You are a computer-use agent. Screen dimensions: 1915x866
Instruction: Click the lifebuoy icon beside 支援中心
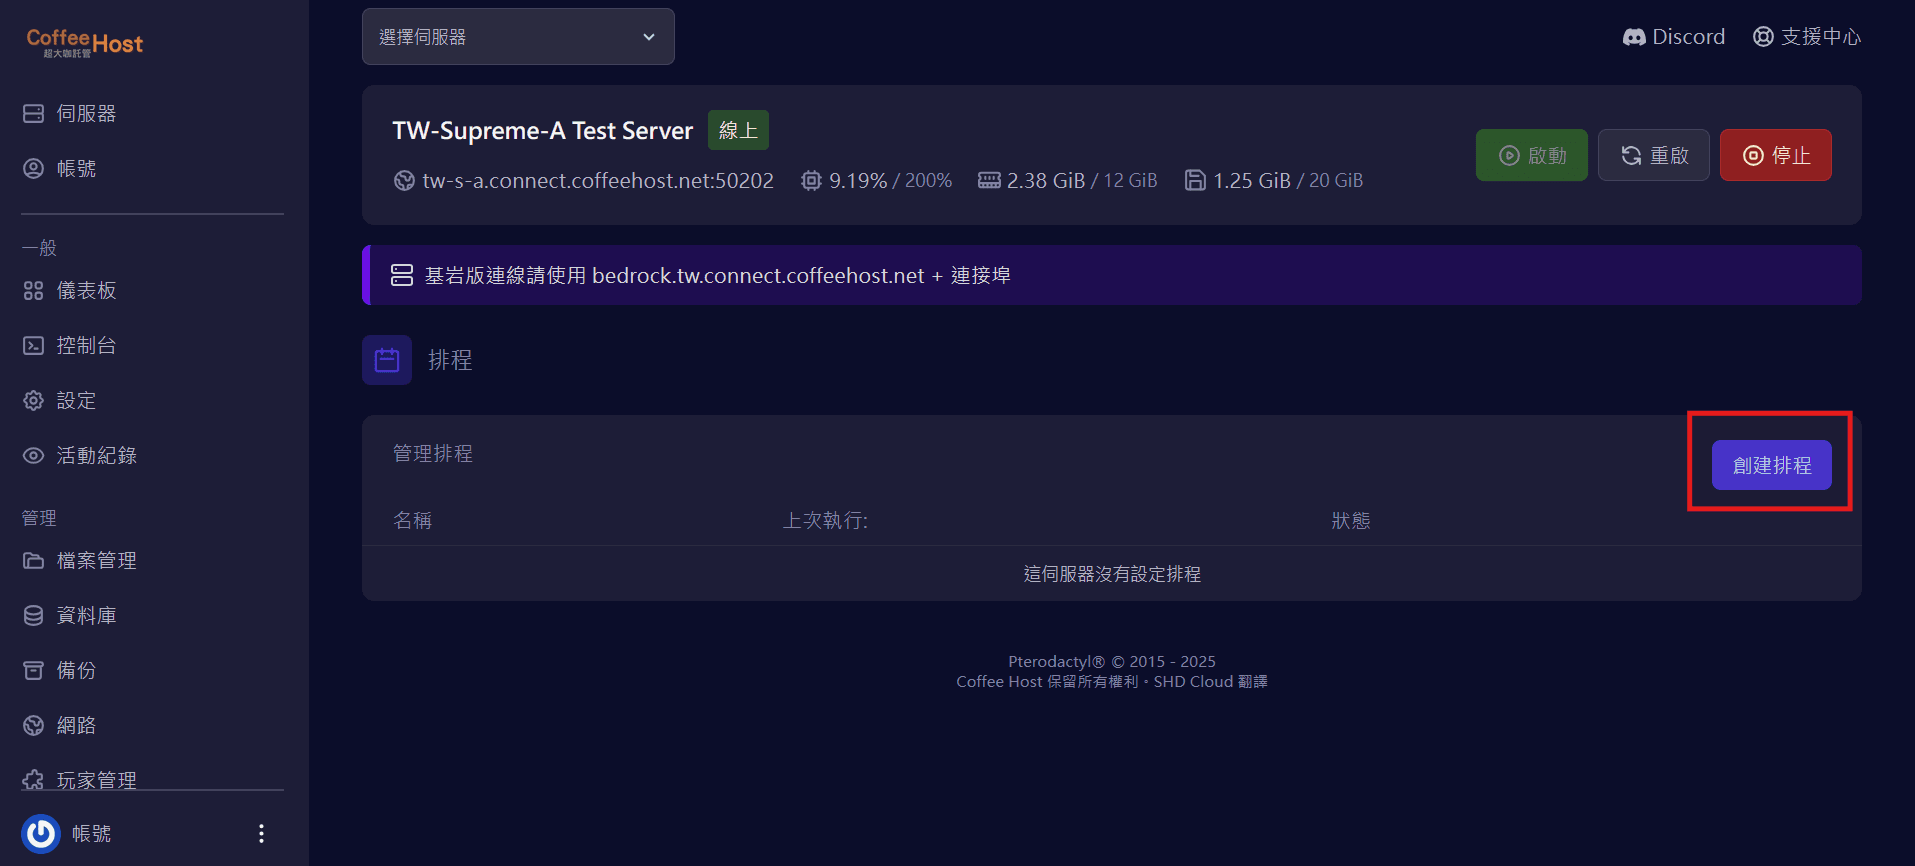tap(1763, 37)
